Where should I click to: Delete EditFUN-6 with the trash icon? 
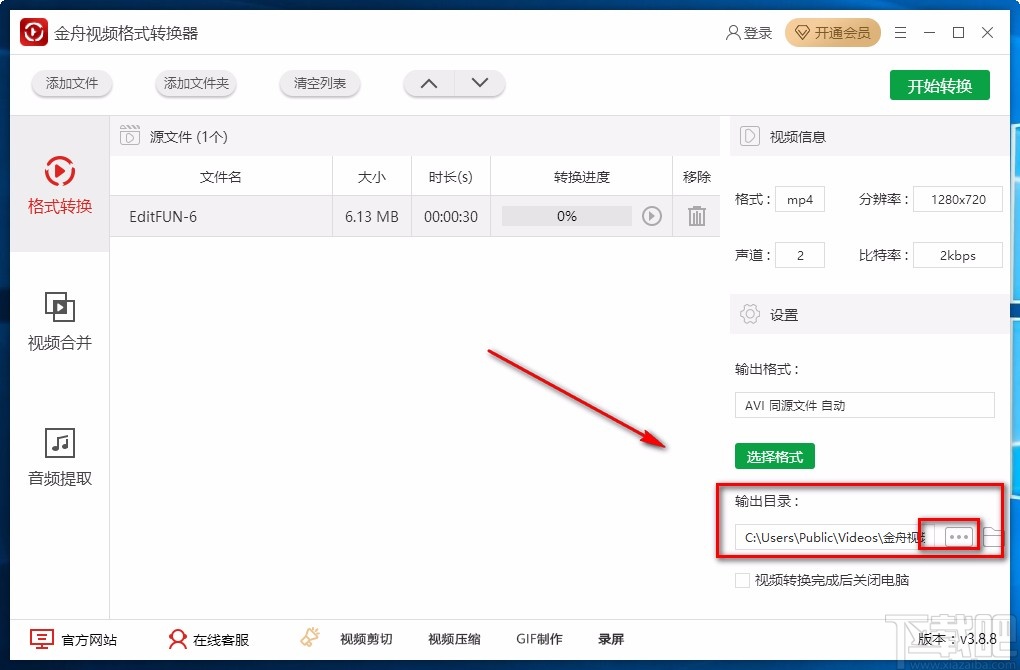696,216
